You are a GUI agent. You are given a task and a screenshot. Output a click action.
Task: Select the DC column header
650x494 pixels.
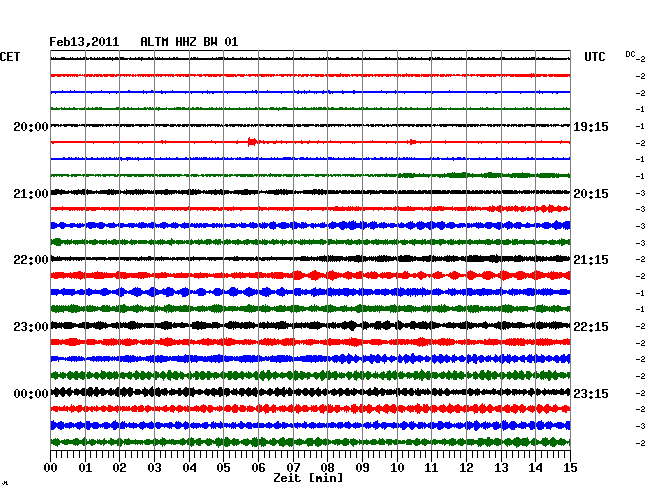tap(630, 54)
